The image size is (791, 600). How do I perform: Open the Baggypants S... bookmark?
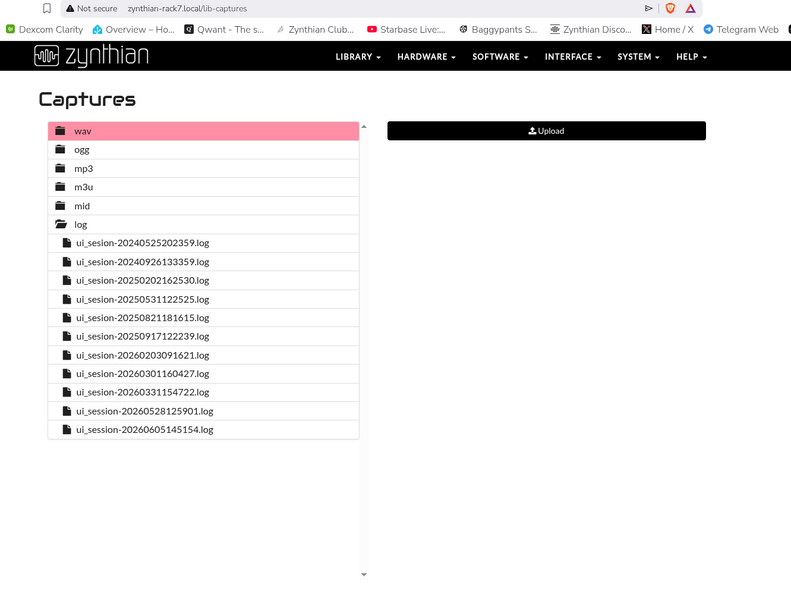coord(498,29)
